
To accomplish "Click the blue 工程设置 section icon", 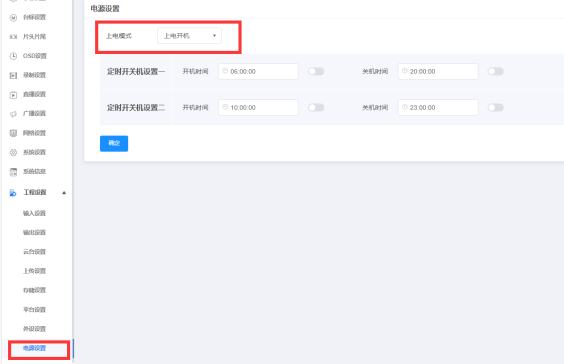I will tap(13, 193).
